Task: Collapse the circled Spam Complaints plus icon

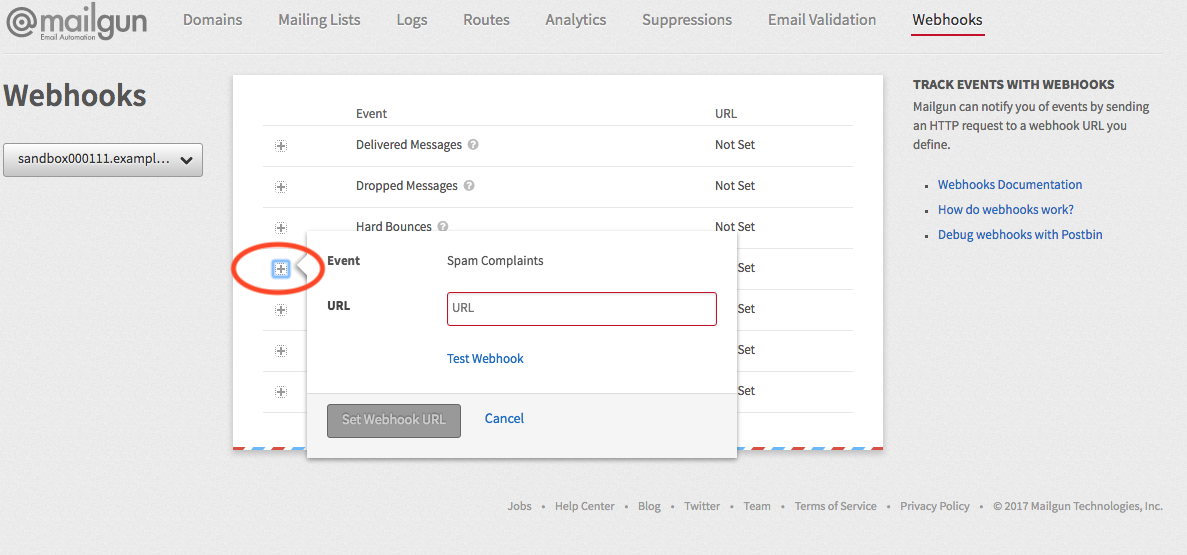Action: pos(281,269)
